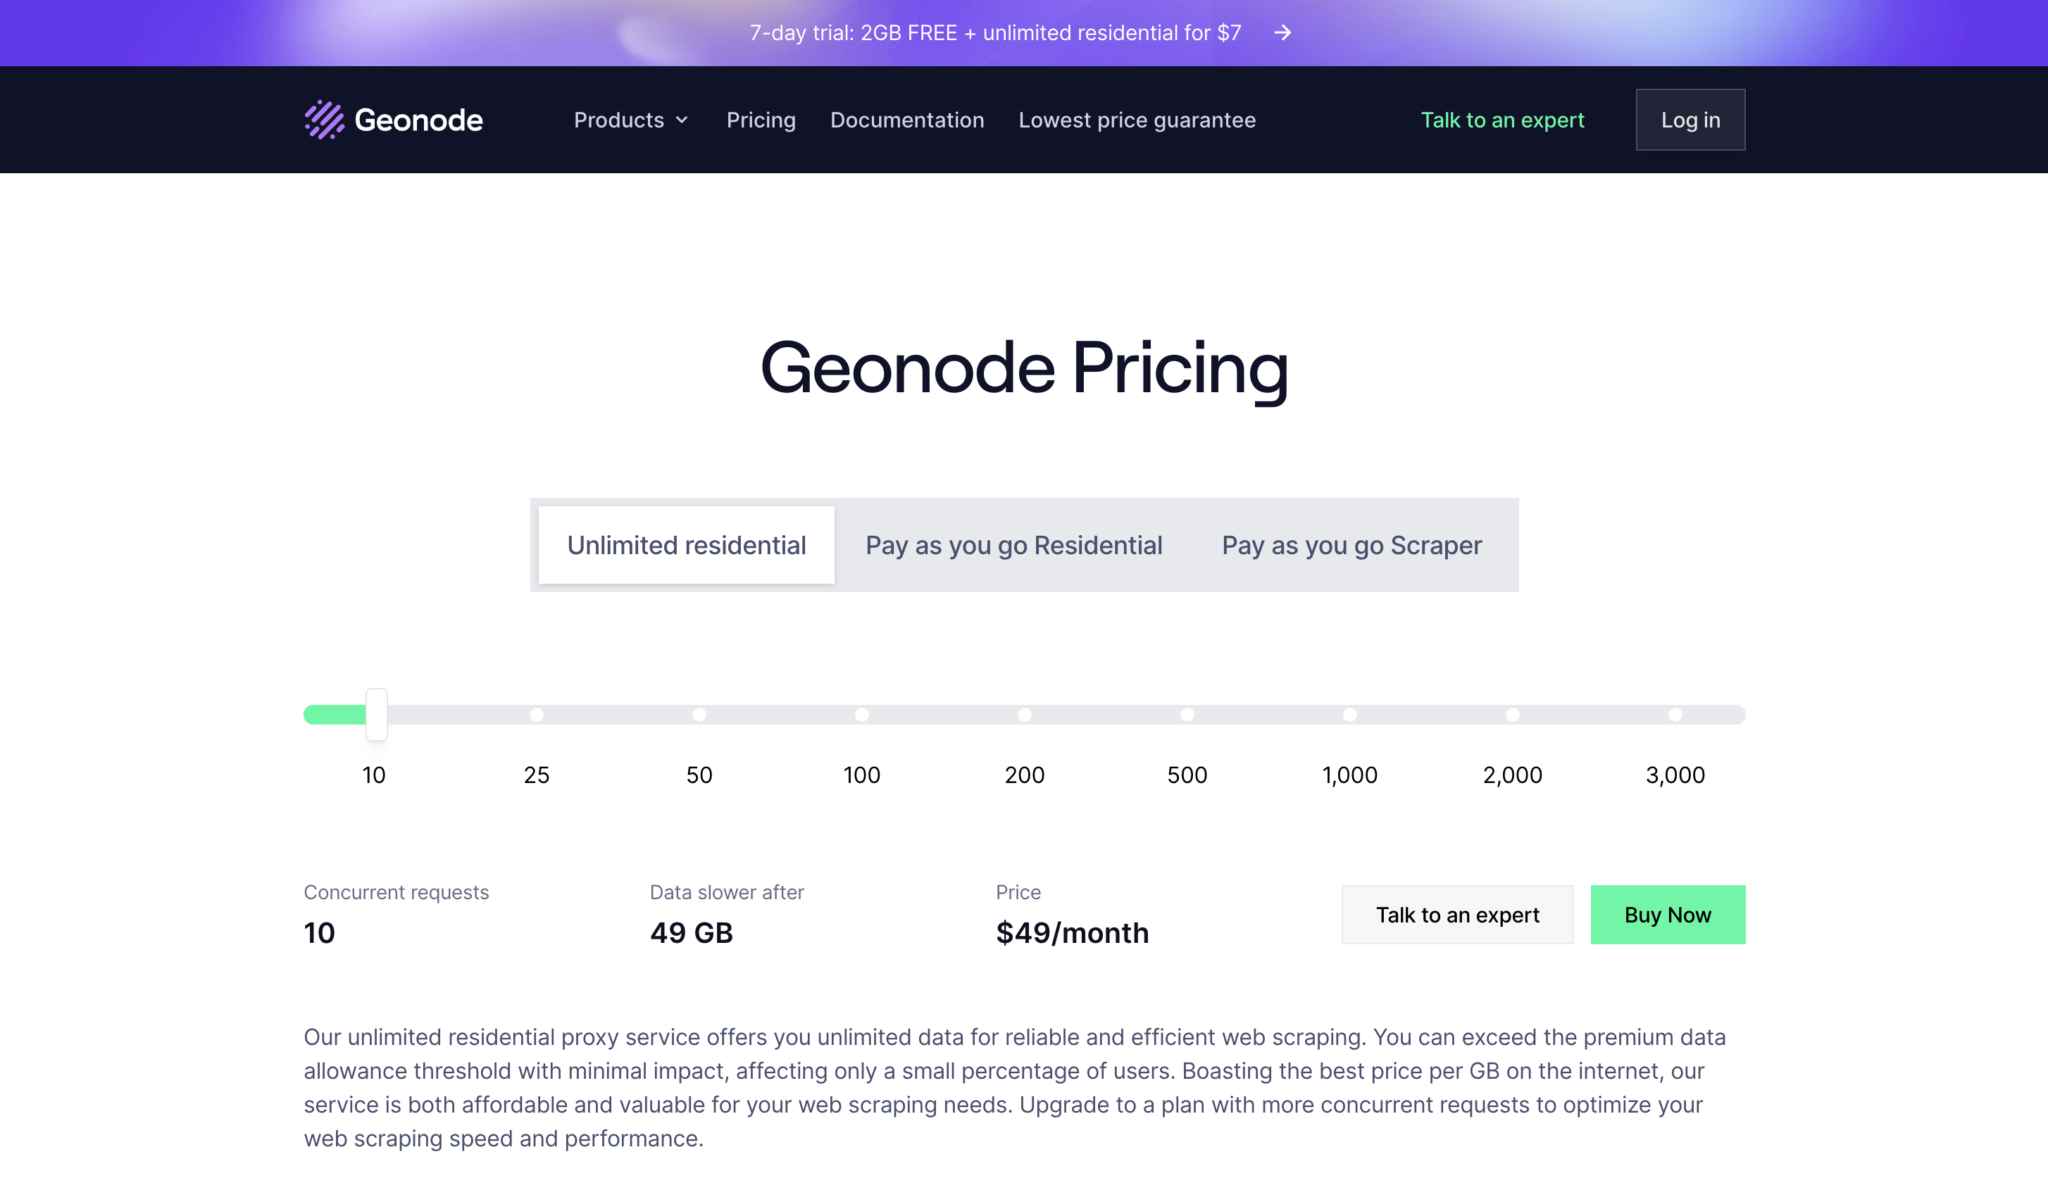
Task: Open the Documentation nav link
Action: coord(907,120)
